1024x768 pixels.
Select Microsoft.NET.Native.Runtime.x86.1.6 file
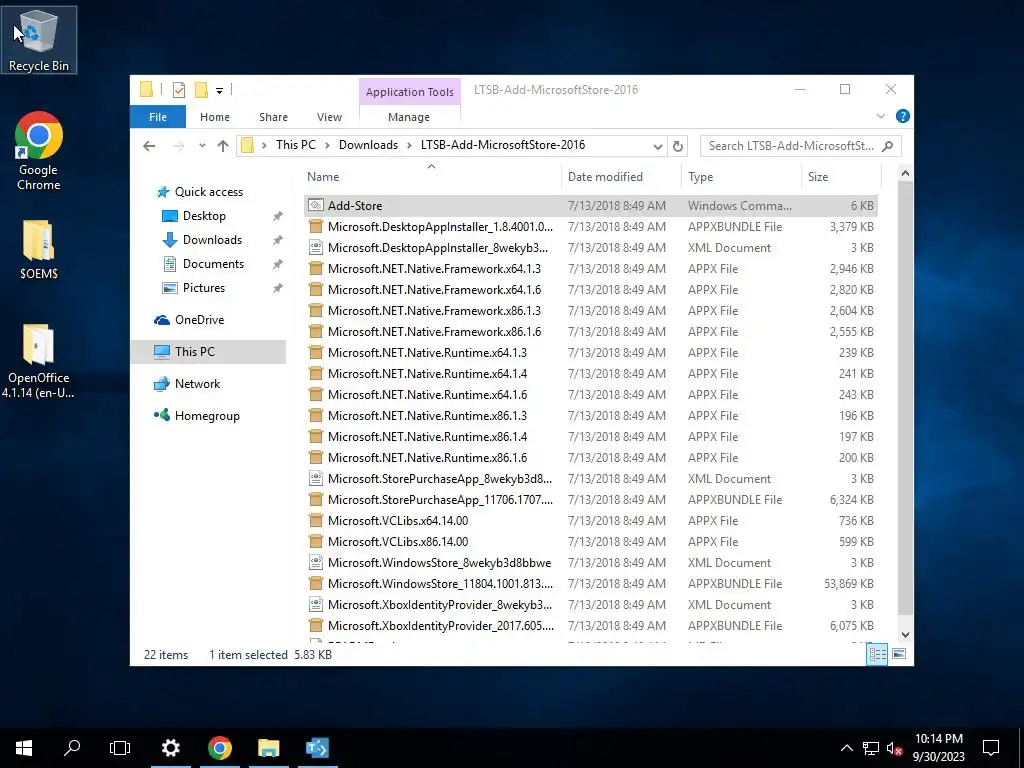point(590,458)
